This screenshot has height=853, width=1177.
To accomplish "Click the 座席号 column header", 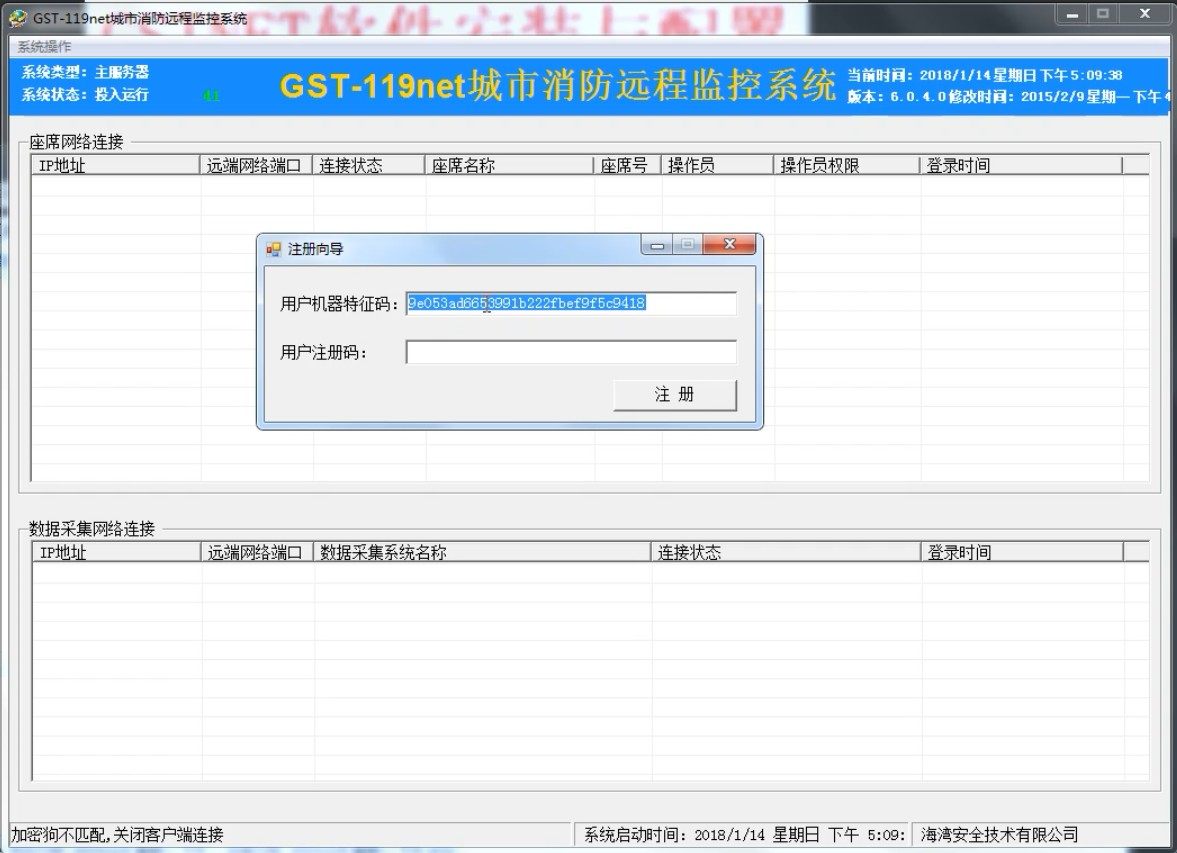I will click(x=628, y=166).
